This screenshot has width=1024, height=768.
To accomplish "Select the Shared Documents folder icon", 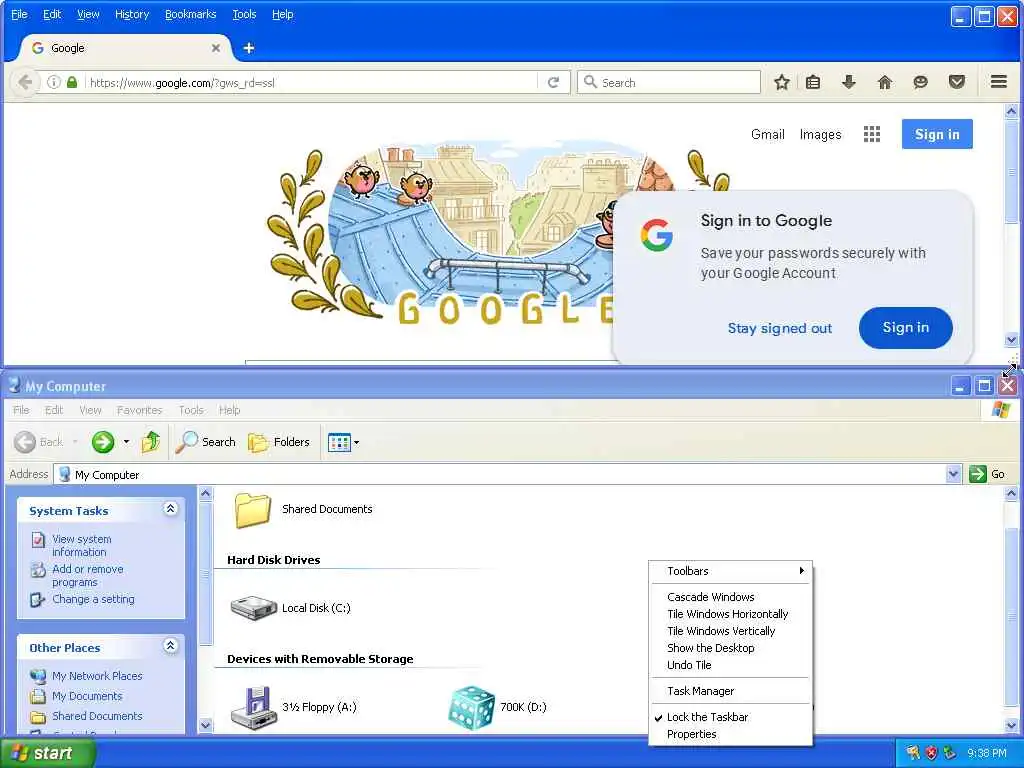I will [252, 510].
